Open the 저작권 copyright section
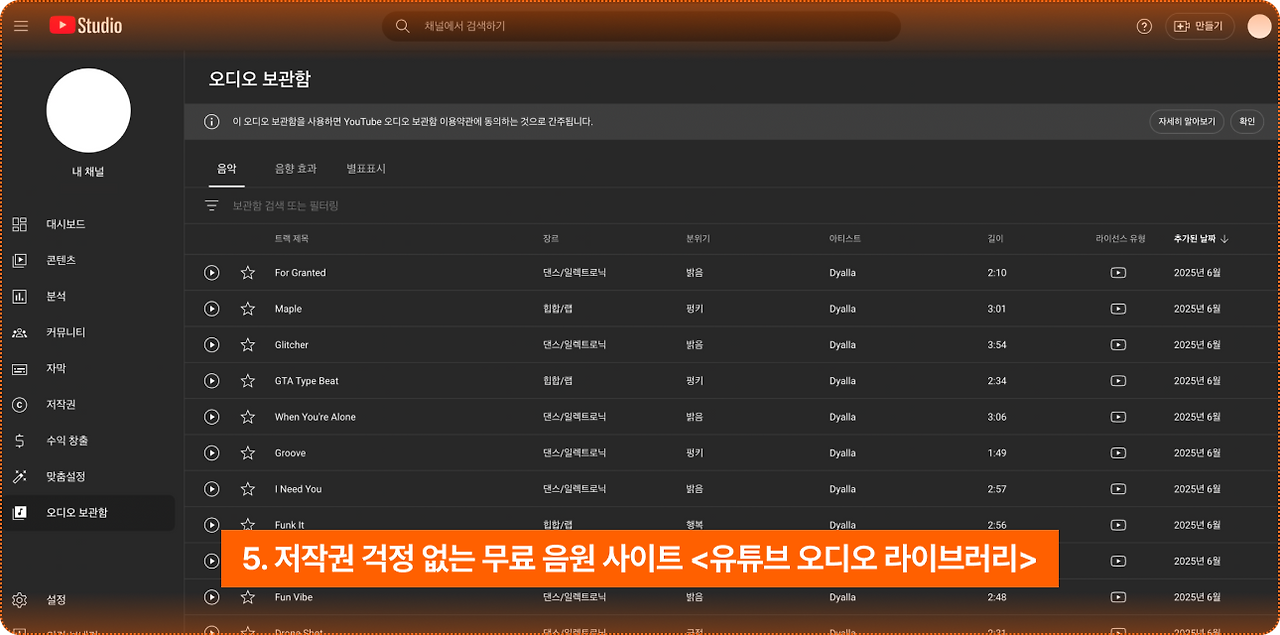The image size is (1280, 635). (60, 404)
